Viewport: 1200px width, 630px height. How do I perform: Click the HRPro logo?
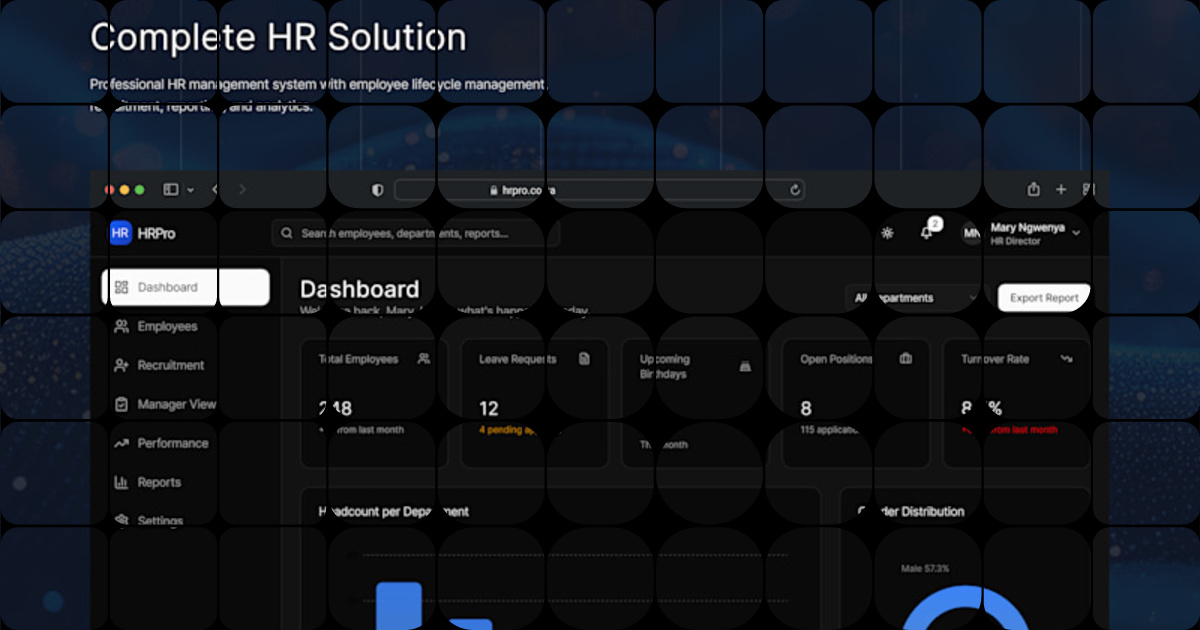(143, 233)
